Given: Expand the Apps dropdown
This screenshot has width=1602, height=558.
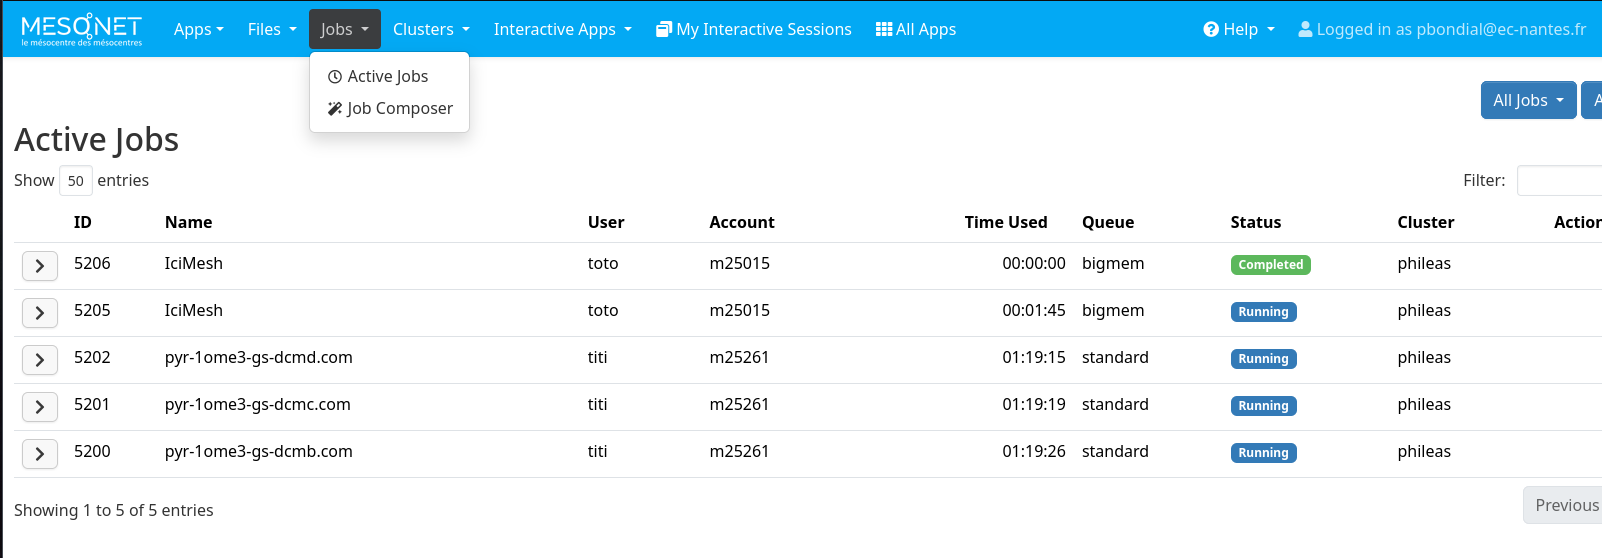Looking at the screenshot, I should point(198,29).
